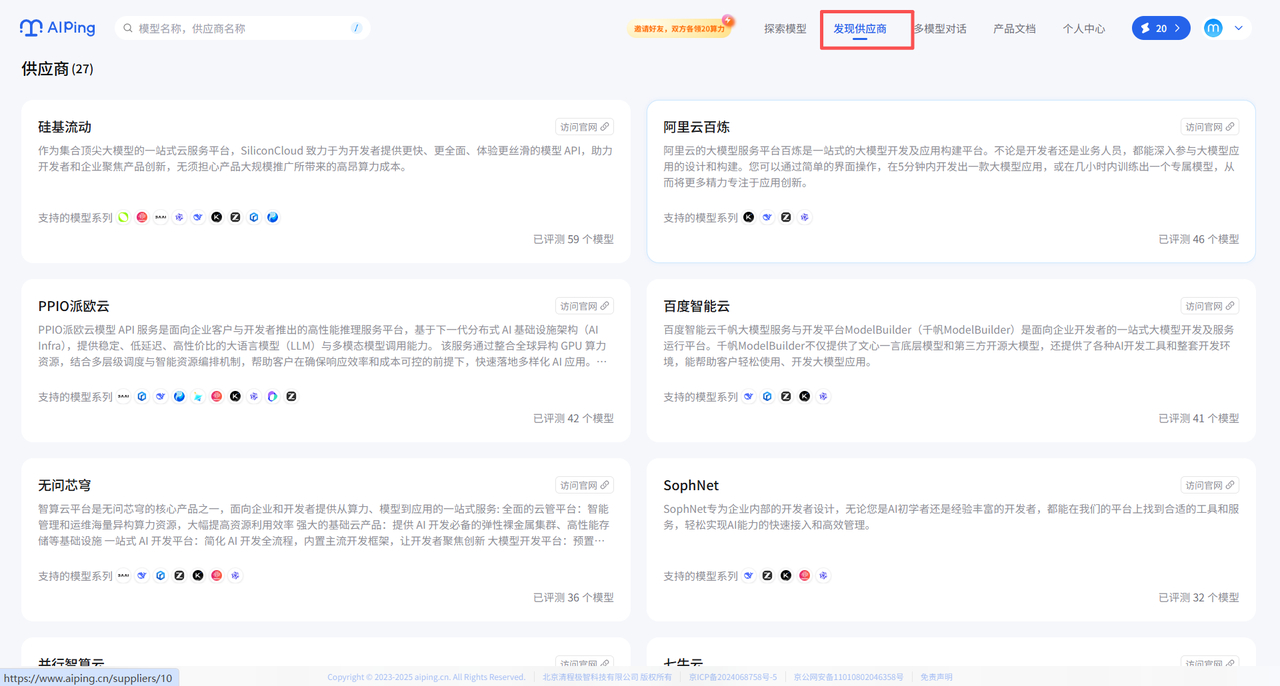Screen dimensions: 1280x686
Task: Click the Qwen model icon in 阿里云百炼 card
Action: 805,217
